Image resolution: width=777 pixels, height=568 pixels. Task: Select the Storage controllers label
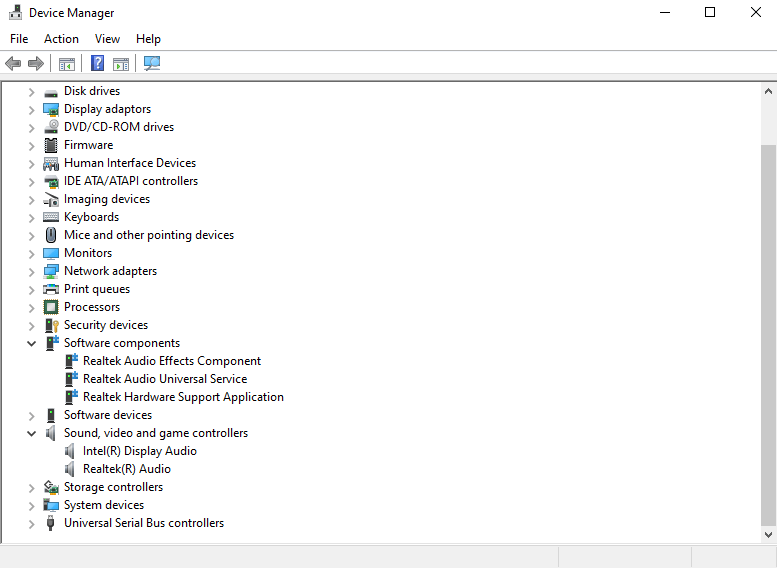pos(113,487)
